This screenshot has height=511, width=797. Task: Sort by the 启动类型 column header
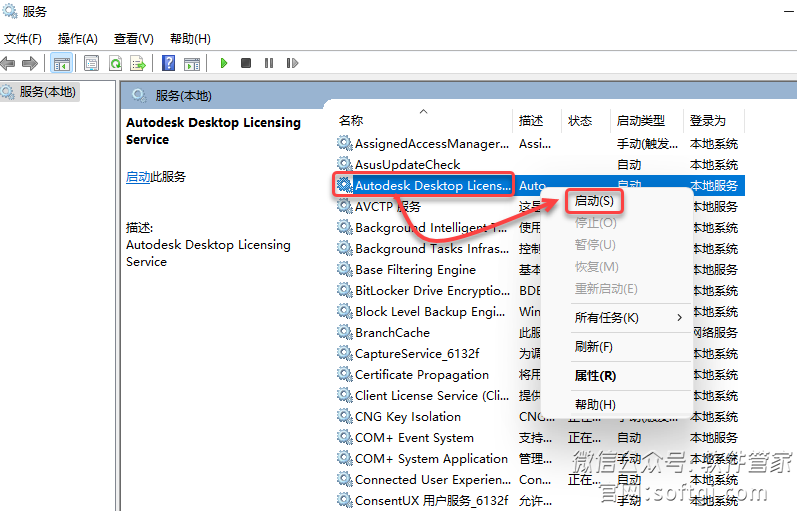tap(640, 121)
